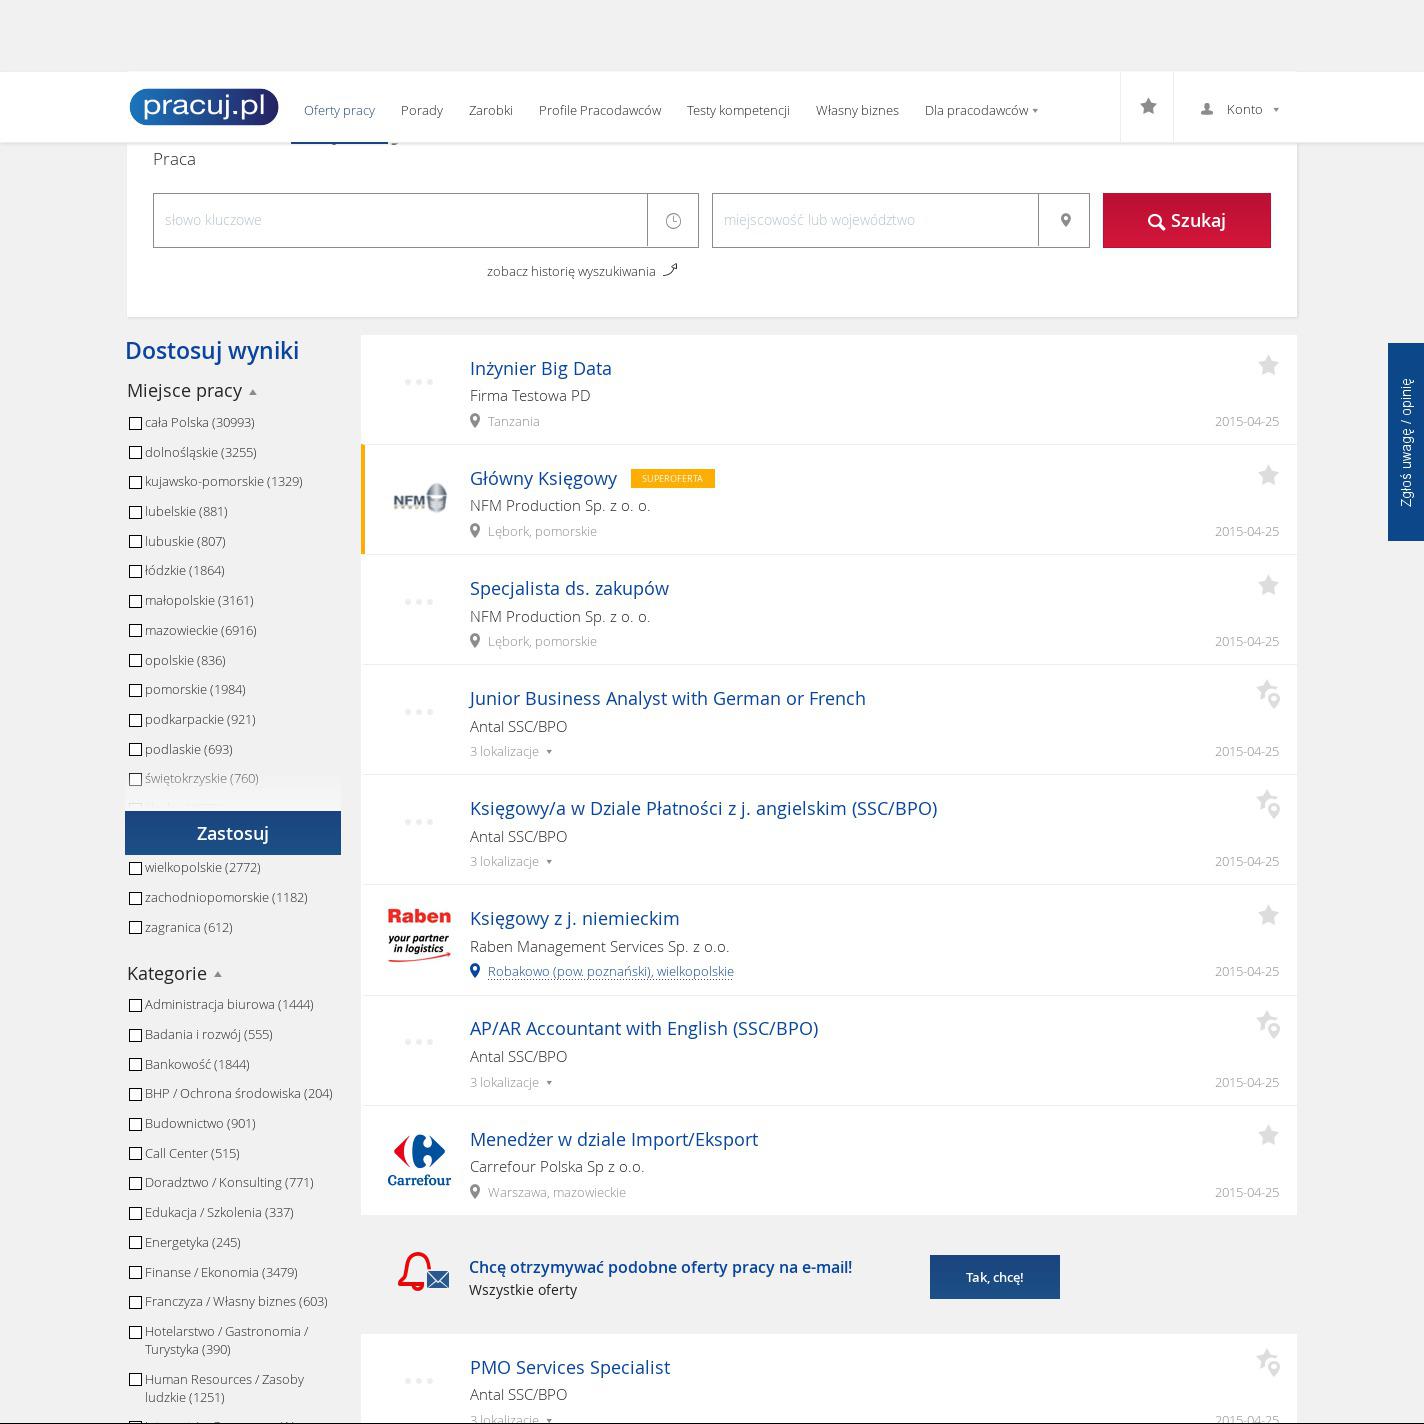Open the Konto account dropdown
Image resolution: width=1424 pixels, height=1424 pixels.
coord(1240,109)
